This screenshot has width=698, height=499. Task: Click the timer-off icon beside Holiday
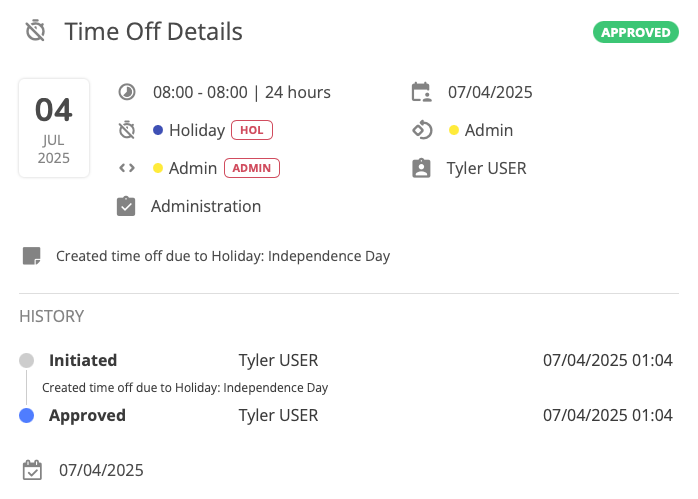(127, 130)
